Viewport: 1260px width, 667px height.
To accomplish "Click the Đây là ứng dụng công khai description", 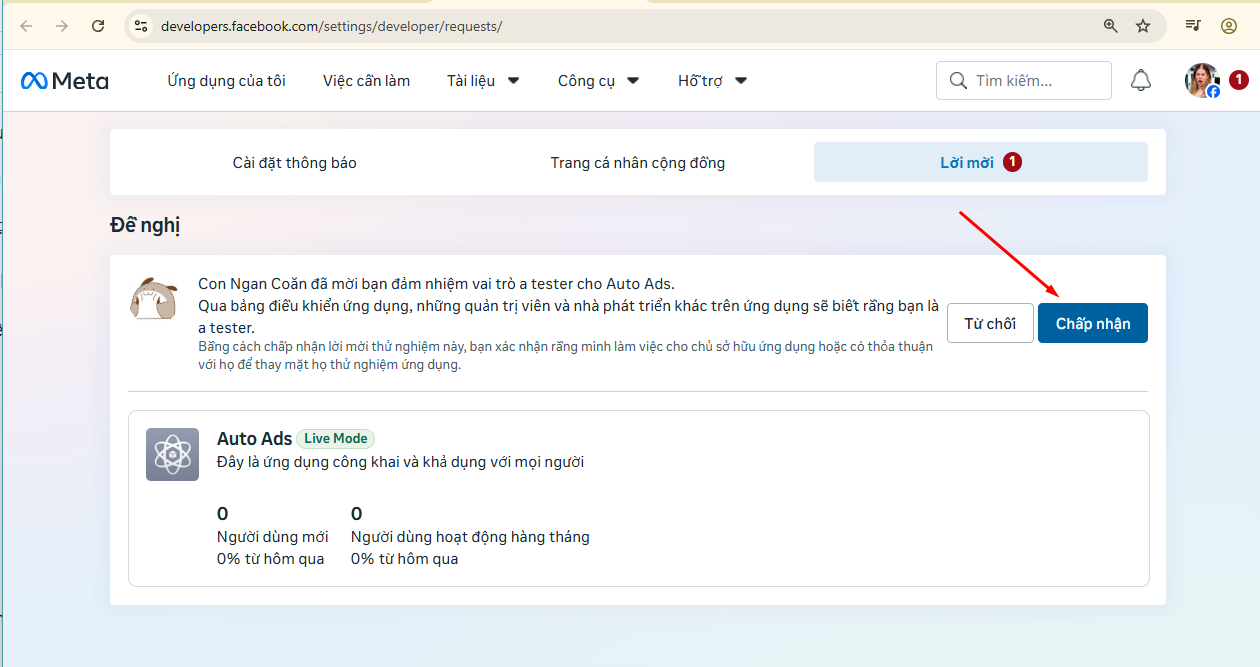I will point(400,462).
